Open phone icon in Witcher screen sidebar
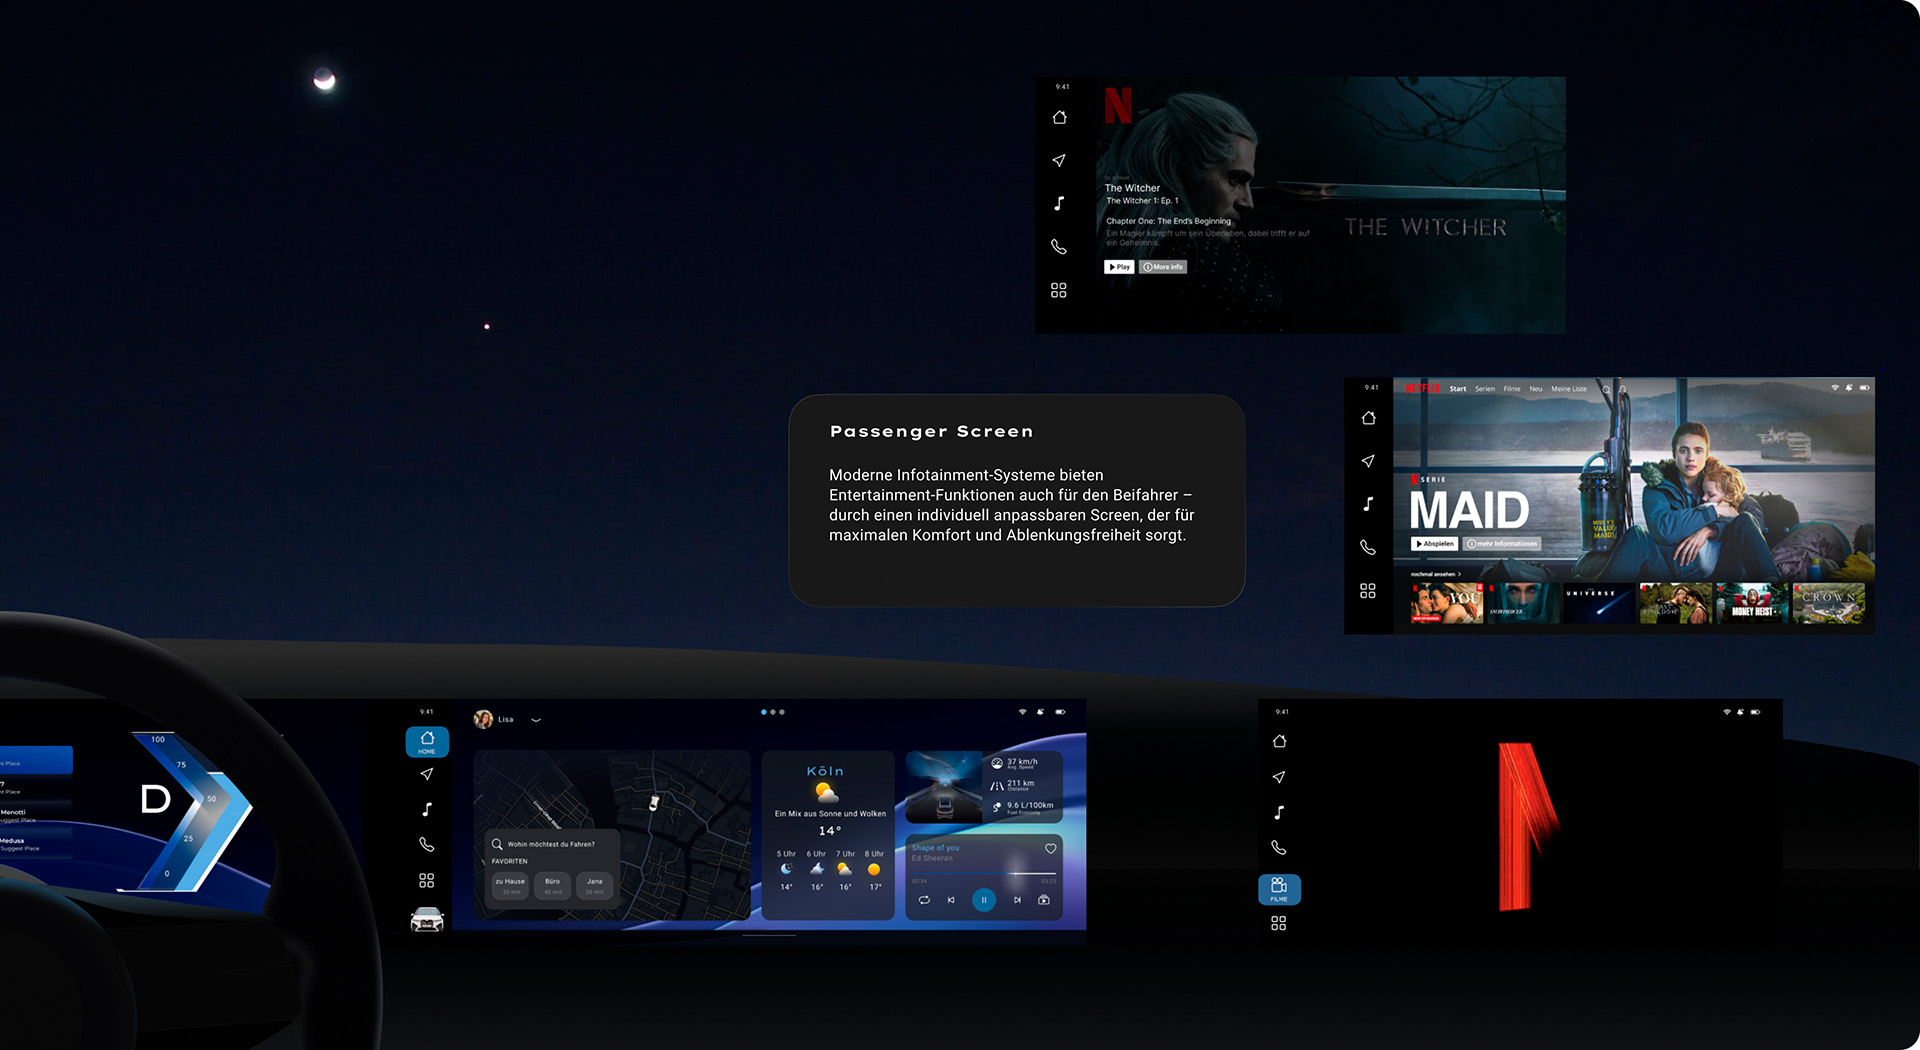This screenshot has height=1050, width=1920. point(1059,246)
